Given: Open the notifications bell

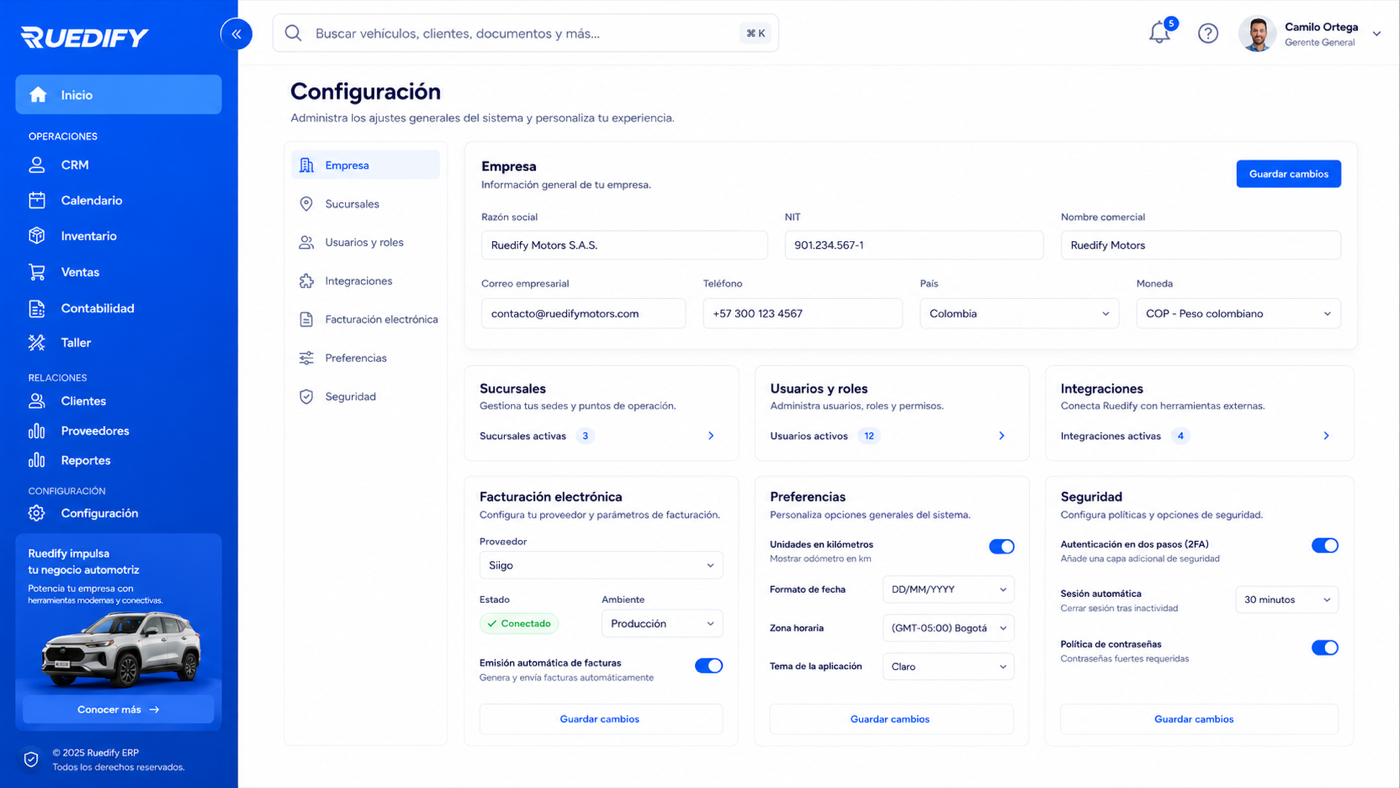Looking at the screenshot, I should [x=1159, y=33].
